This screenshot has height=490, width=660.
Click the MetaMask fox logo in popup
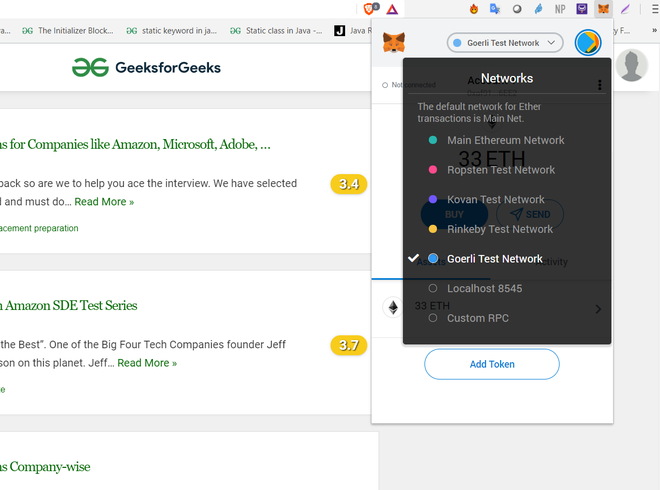[394, 43]
